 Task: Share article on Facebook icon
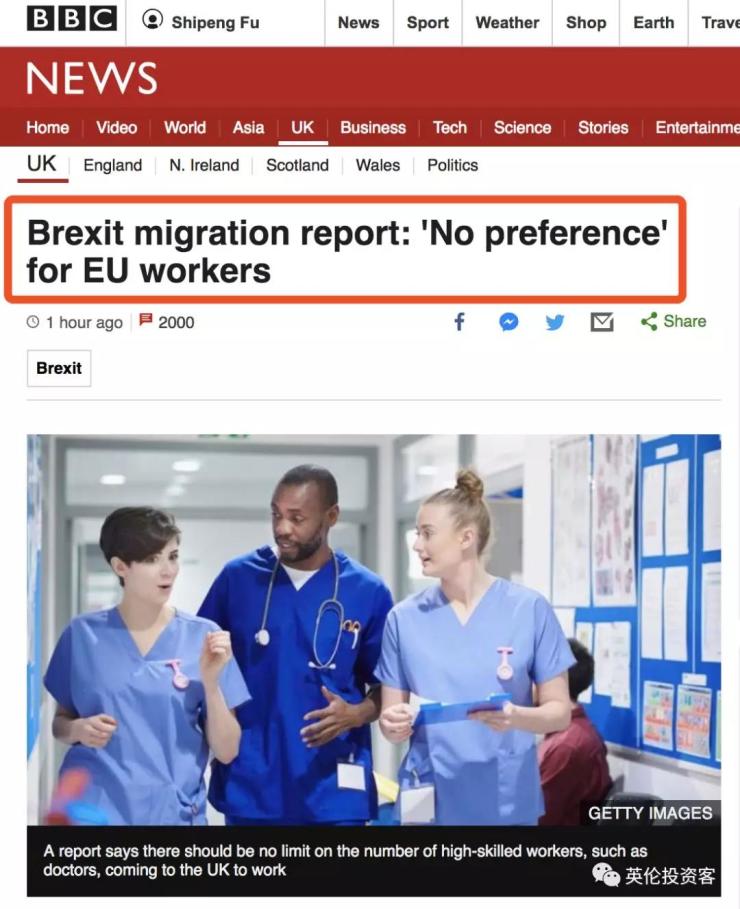pyautogui.click(x=459, y=322)
